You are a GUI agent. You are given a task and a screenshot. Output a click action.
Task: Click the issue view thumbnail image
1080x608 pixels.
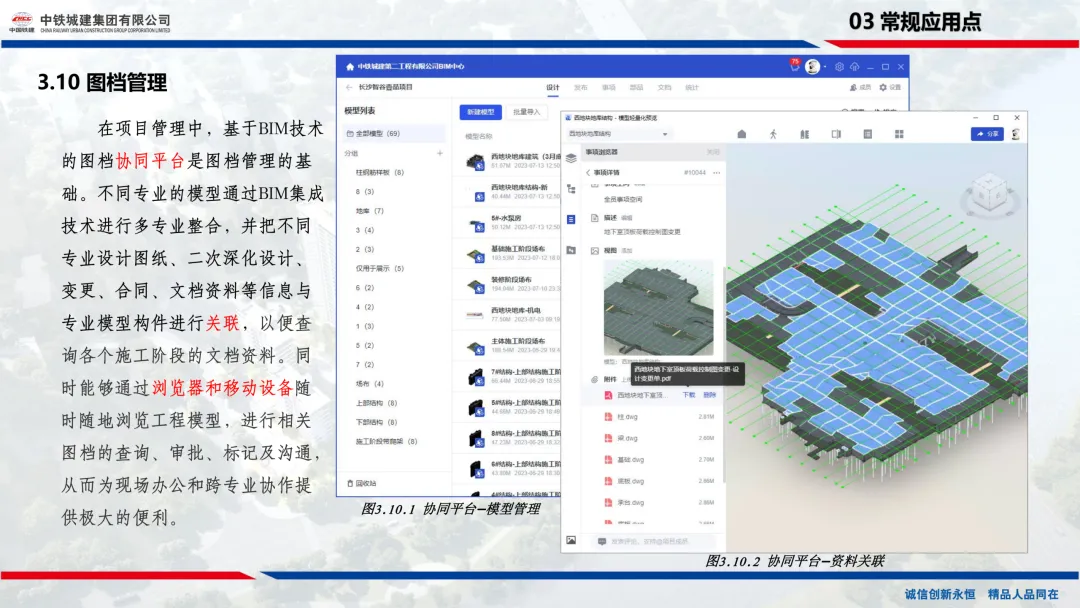tap(658, 308)
